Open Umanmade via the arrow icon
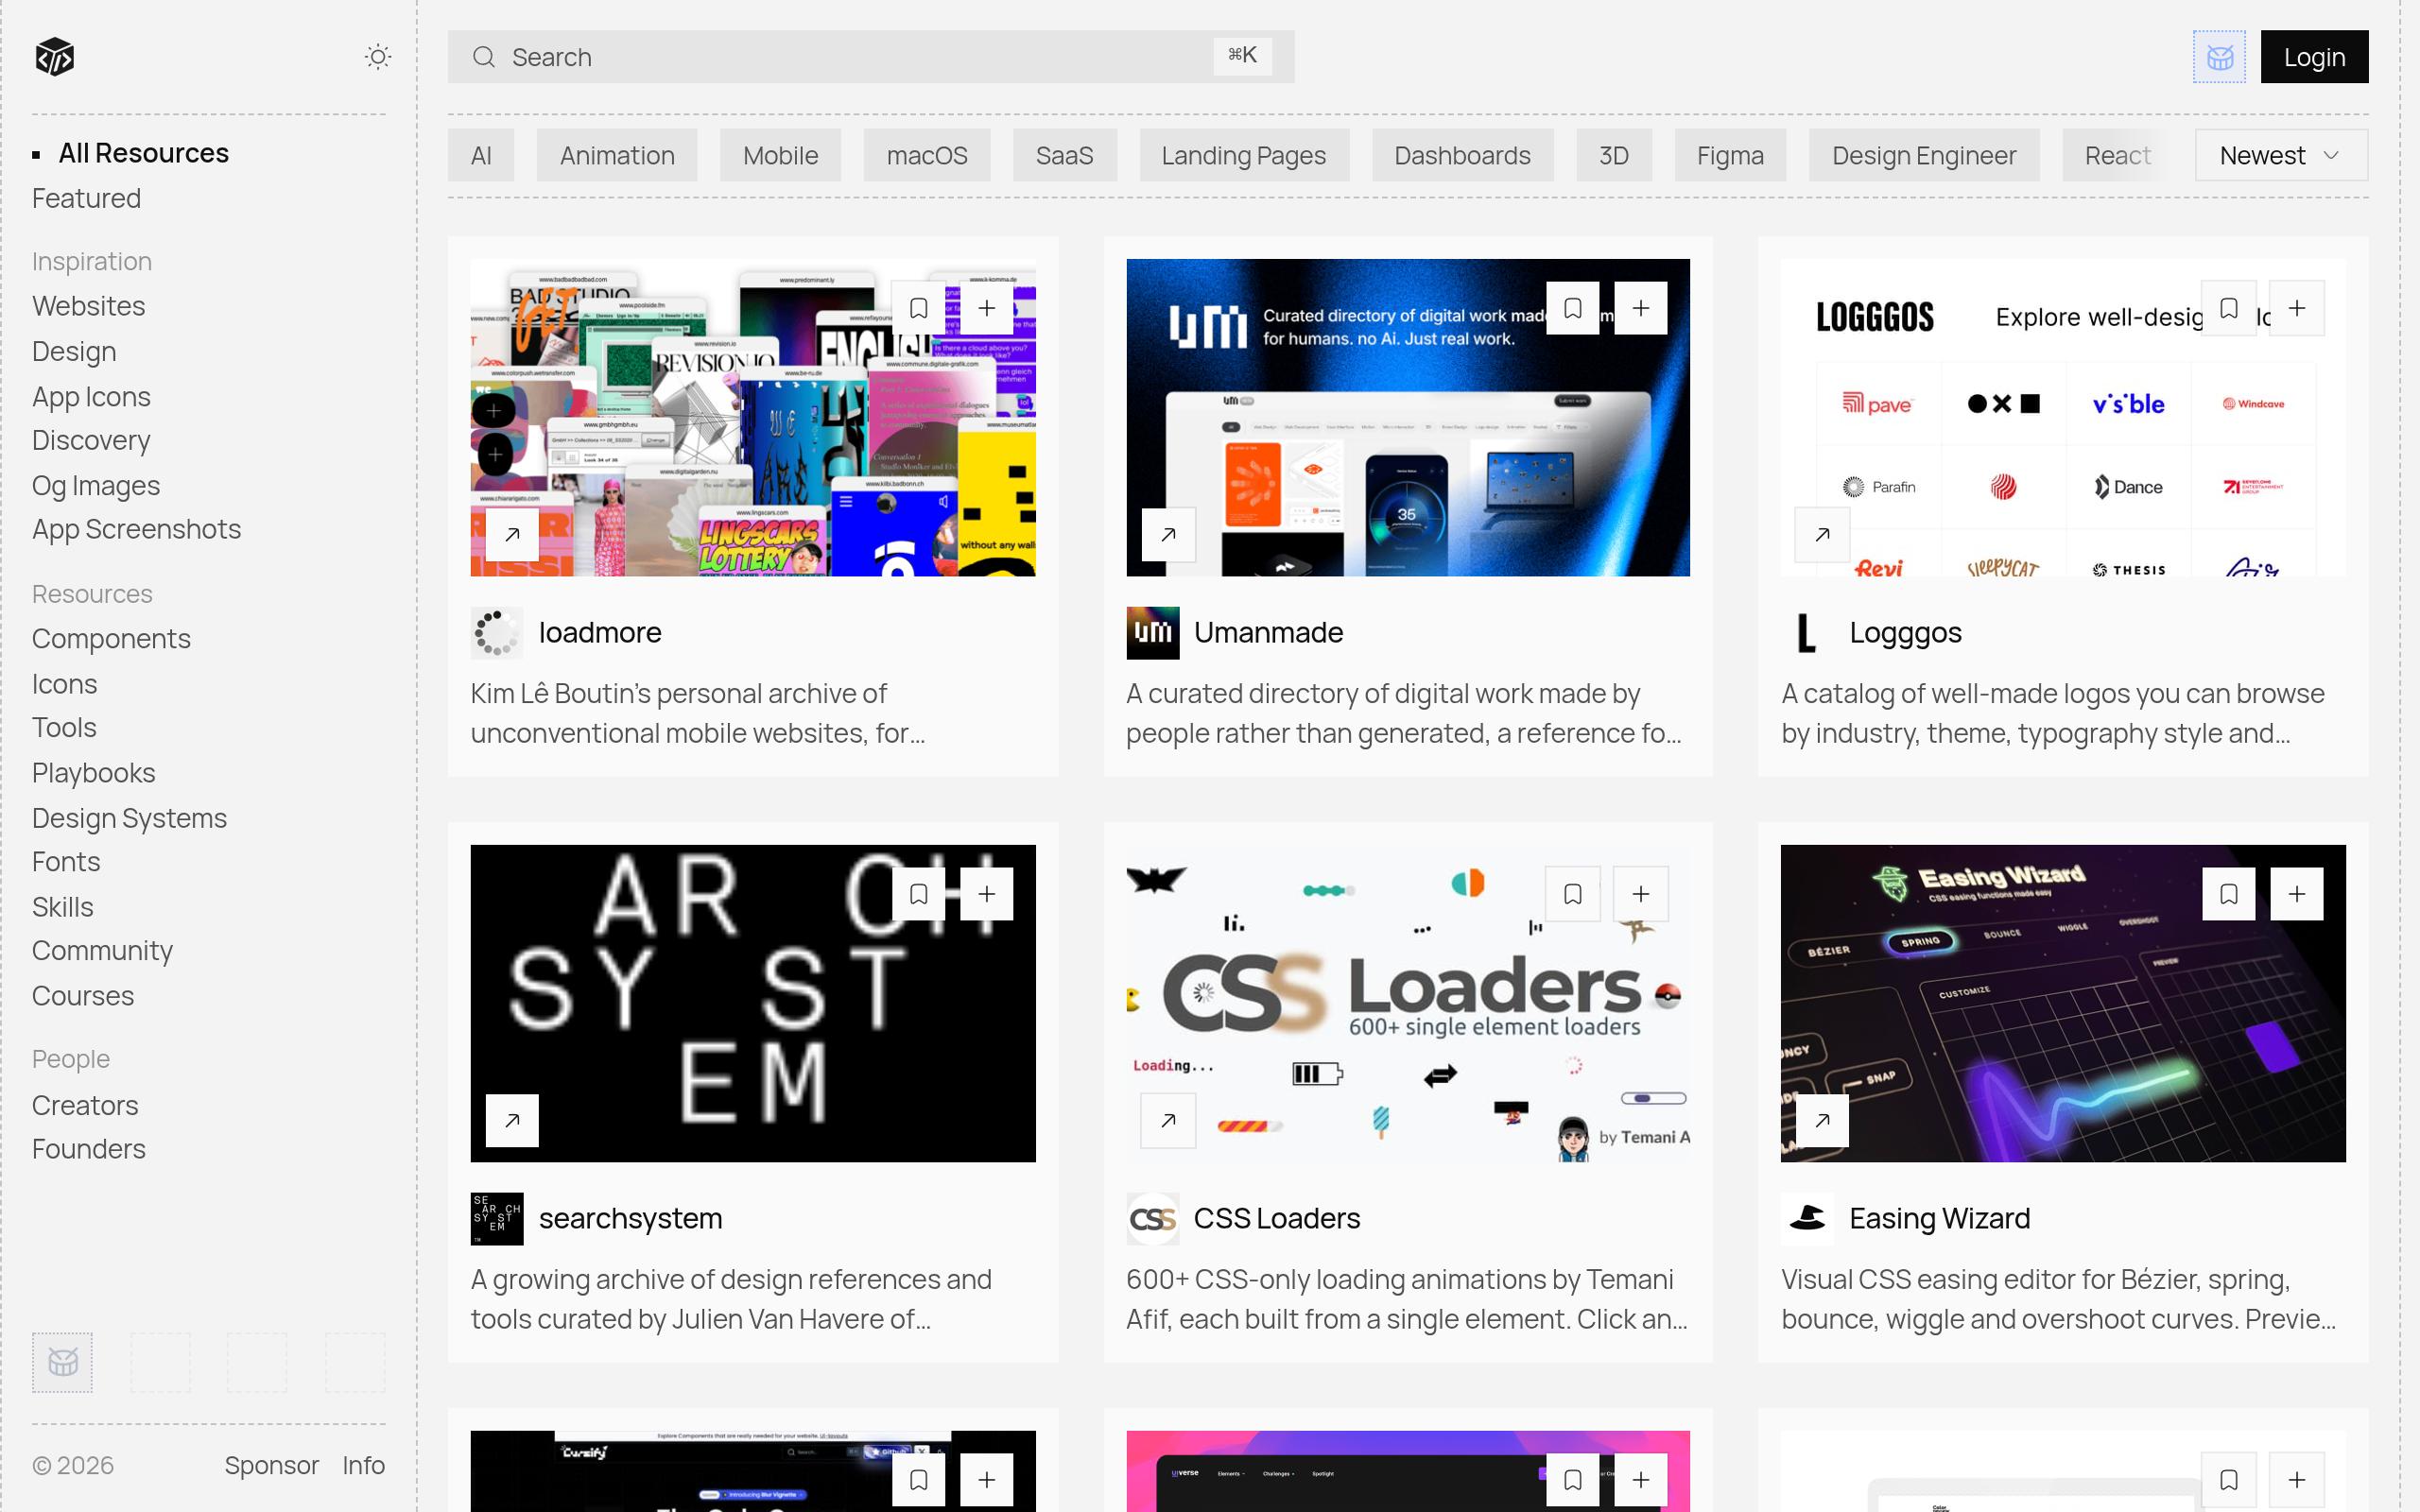Image resolution: width=2420 pixels, height=1512 pixels. pyautogui.click(x=1168, y=534)
